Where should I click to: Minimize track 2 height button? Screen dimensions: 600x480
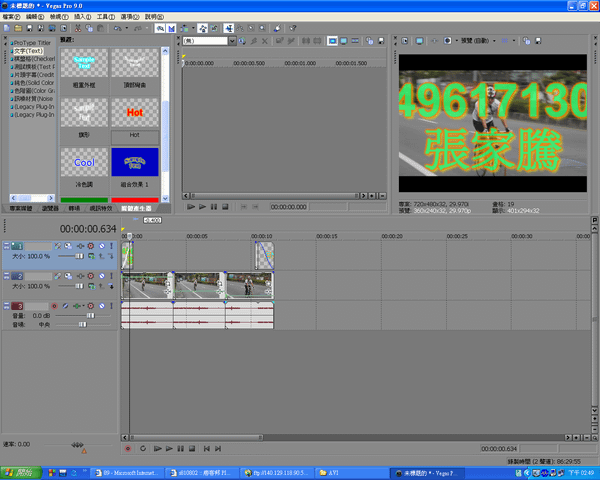[6, 276]
